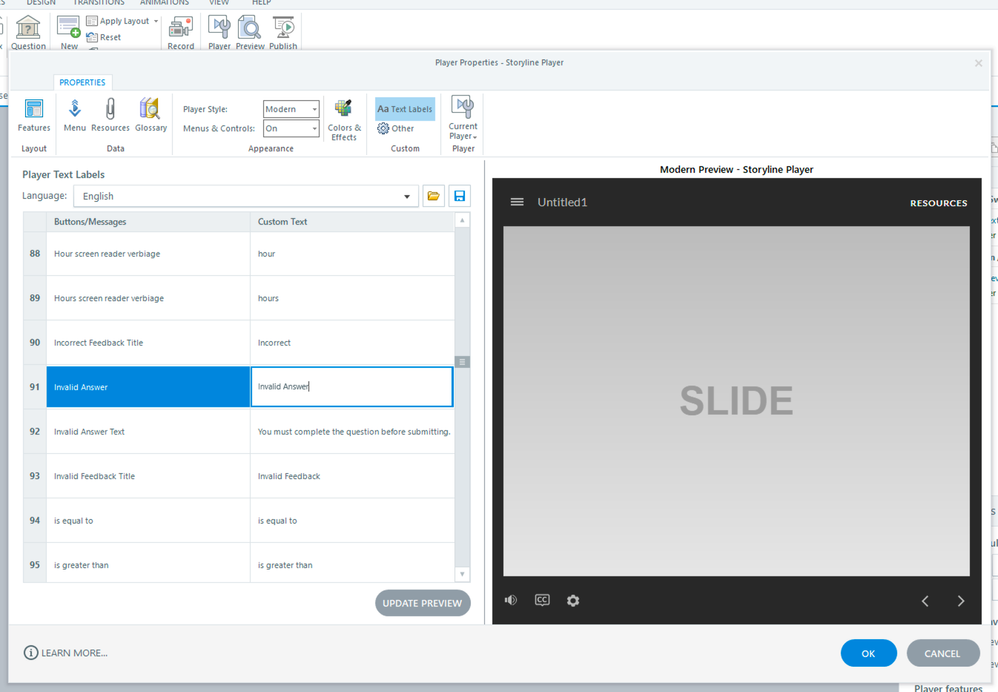Open the Features layout icon
The width and height of the screenshot is (998, 692).
[33, 115]
